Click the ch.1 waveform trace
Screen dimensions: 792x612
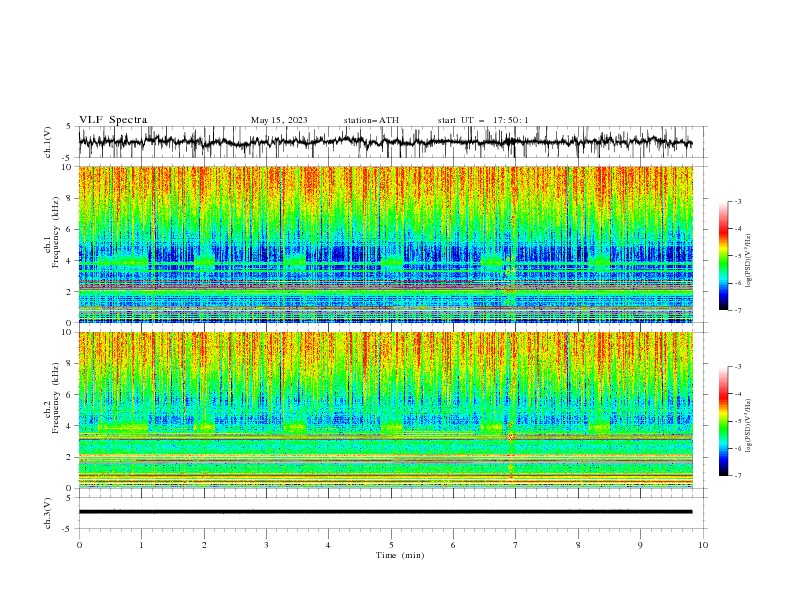point(385,142)
